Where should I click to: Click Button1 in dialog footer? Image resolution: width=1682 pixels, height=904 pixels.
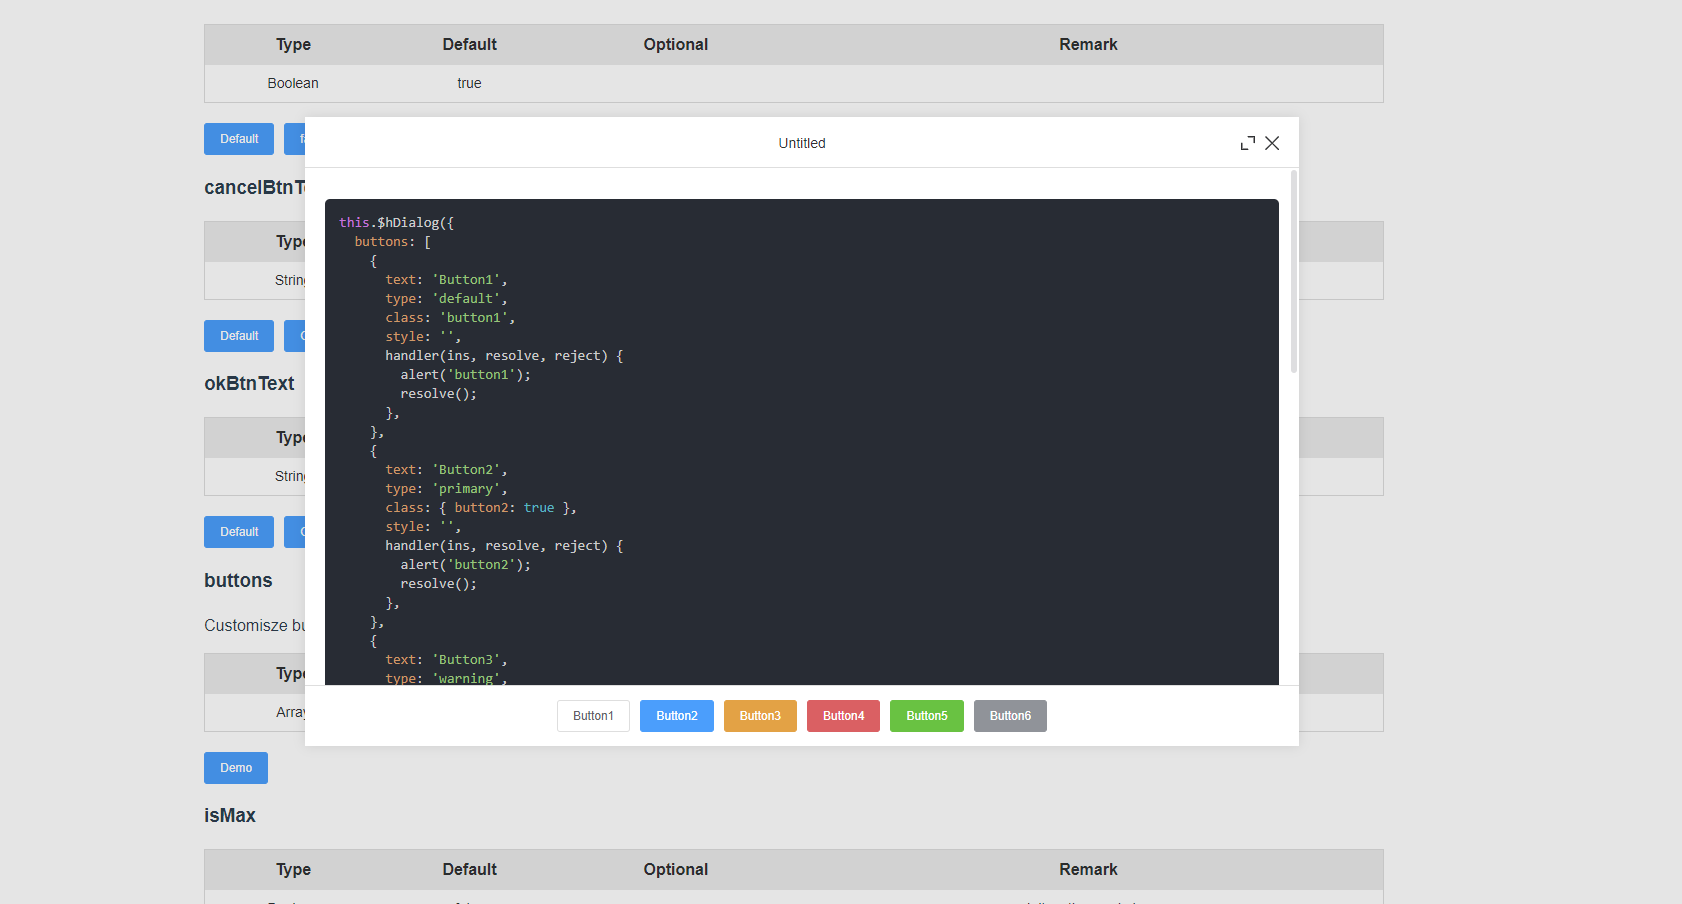coord(593,716)
